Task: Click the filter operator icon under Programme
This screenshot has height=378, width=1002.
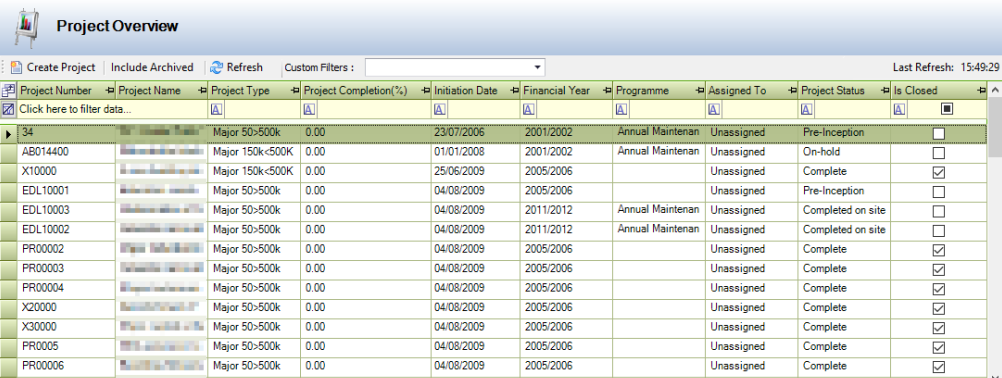Action: [x=620, y=109]
